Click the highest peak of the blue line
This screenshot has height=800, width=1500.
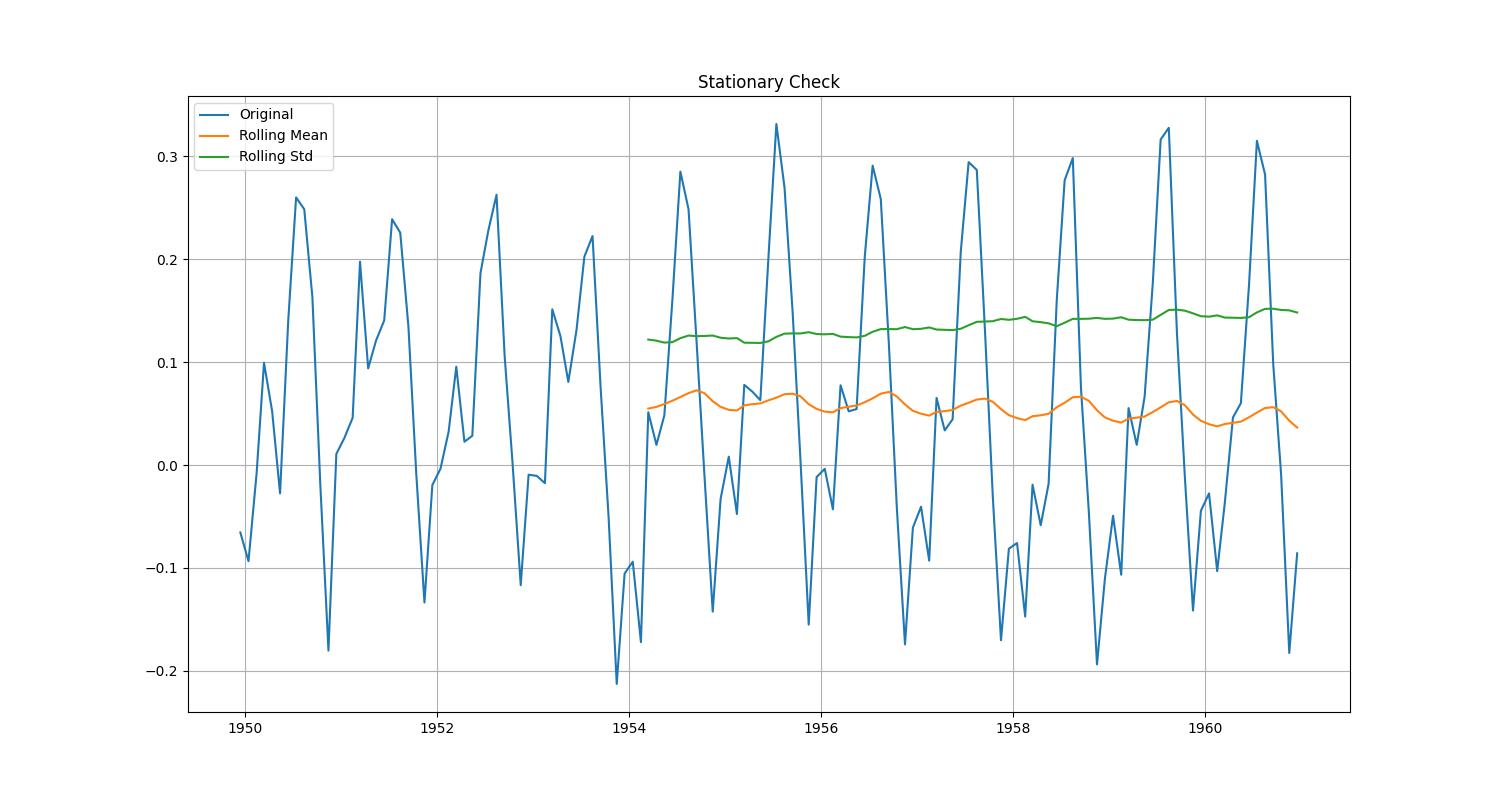point(778,125)
